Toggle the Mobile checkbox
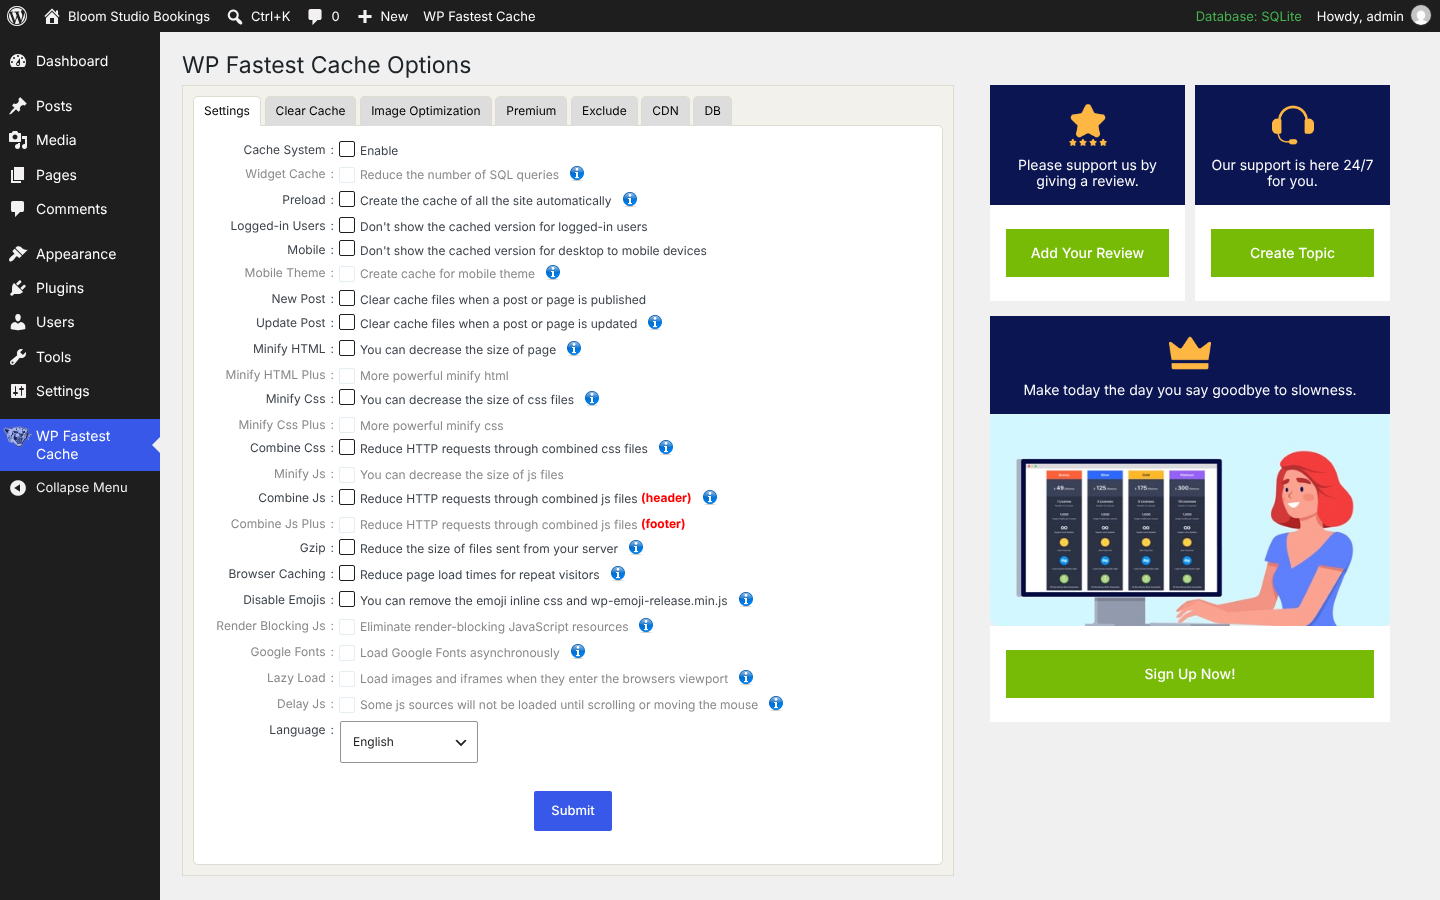This screenshot has height=900, width=1440. pos(347,249)
